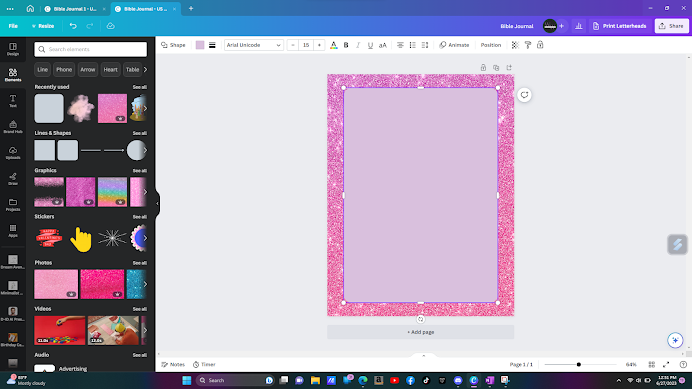
Task: Open the Brand Hub sidebar icon
Action: (13, 127)
